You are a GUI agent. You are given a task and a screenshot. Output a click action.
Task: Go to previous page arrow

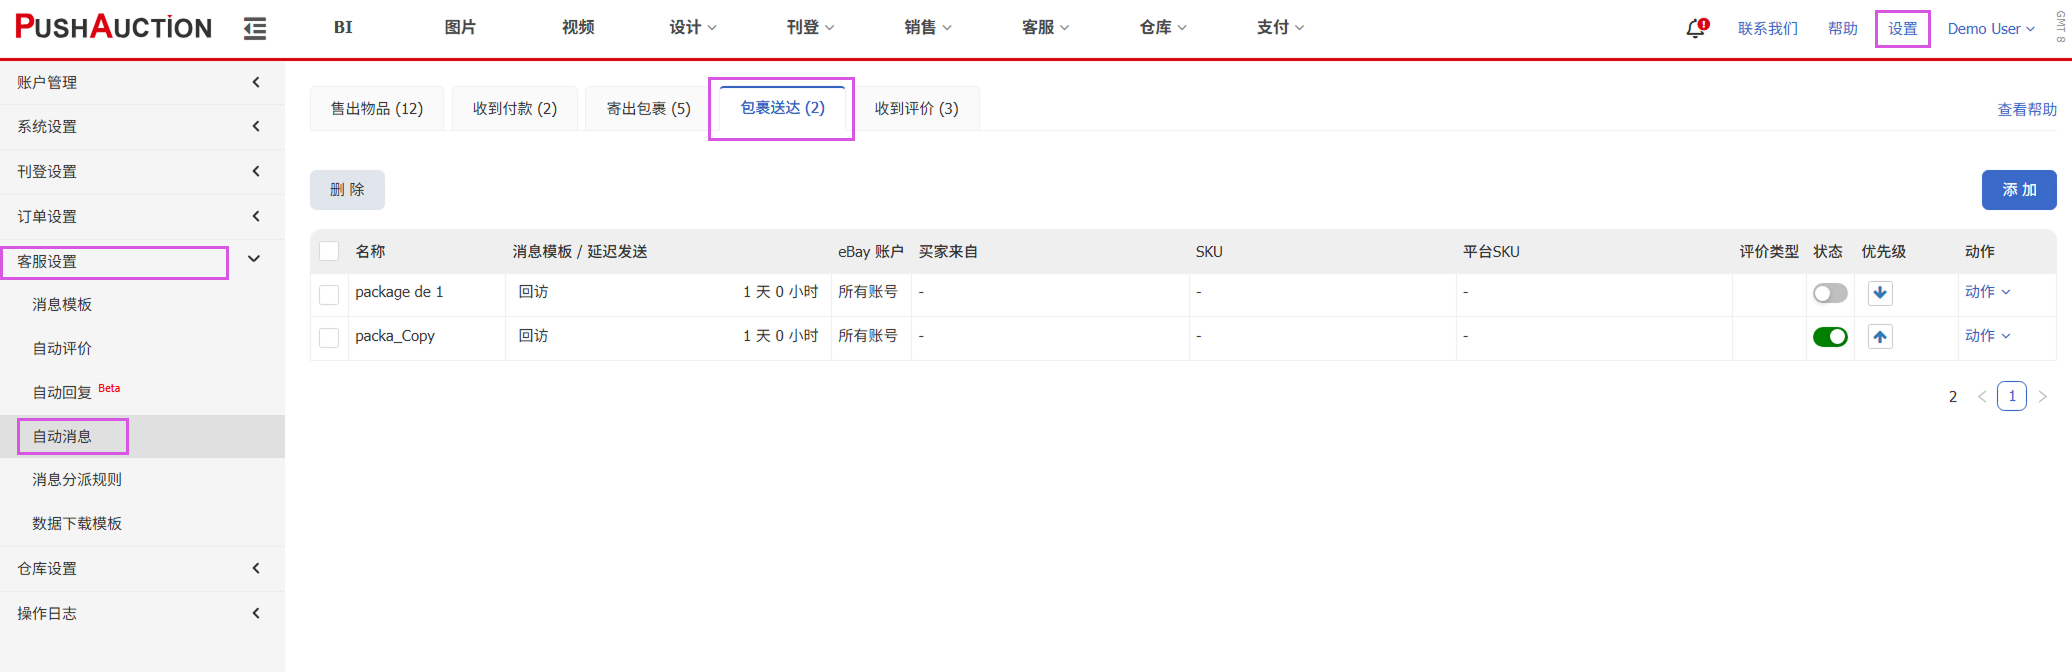click(1981, 397)
